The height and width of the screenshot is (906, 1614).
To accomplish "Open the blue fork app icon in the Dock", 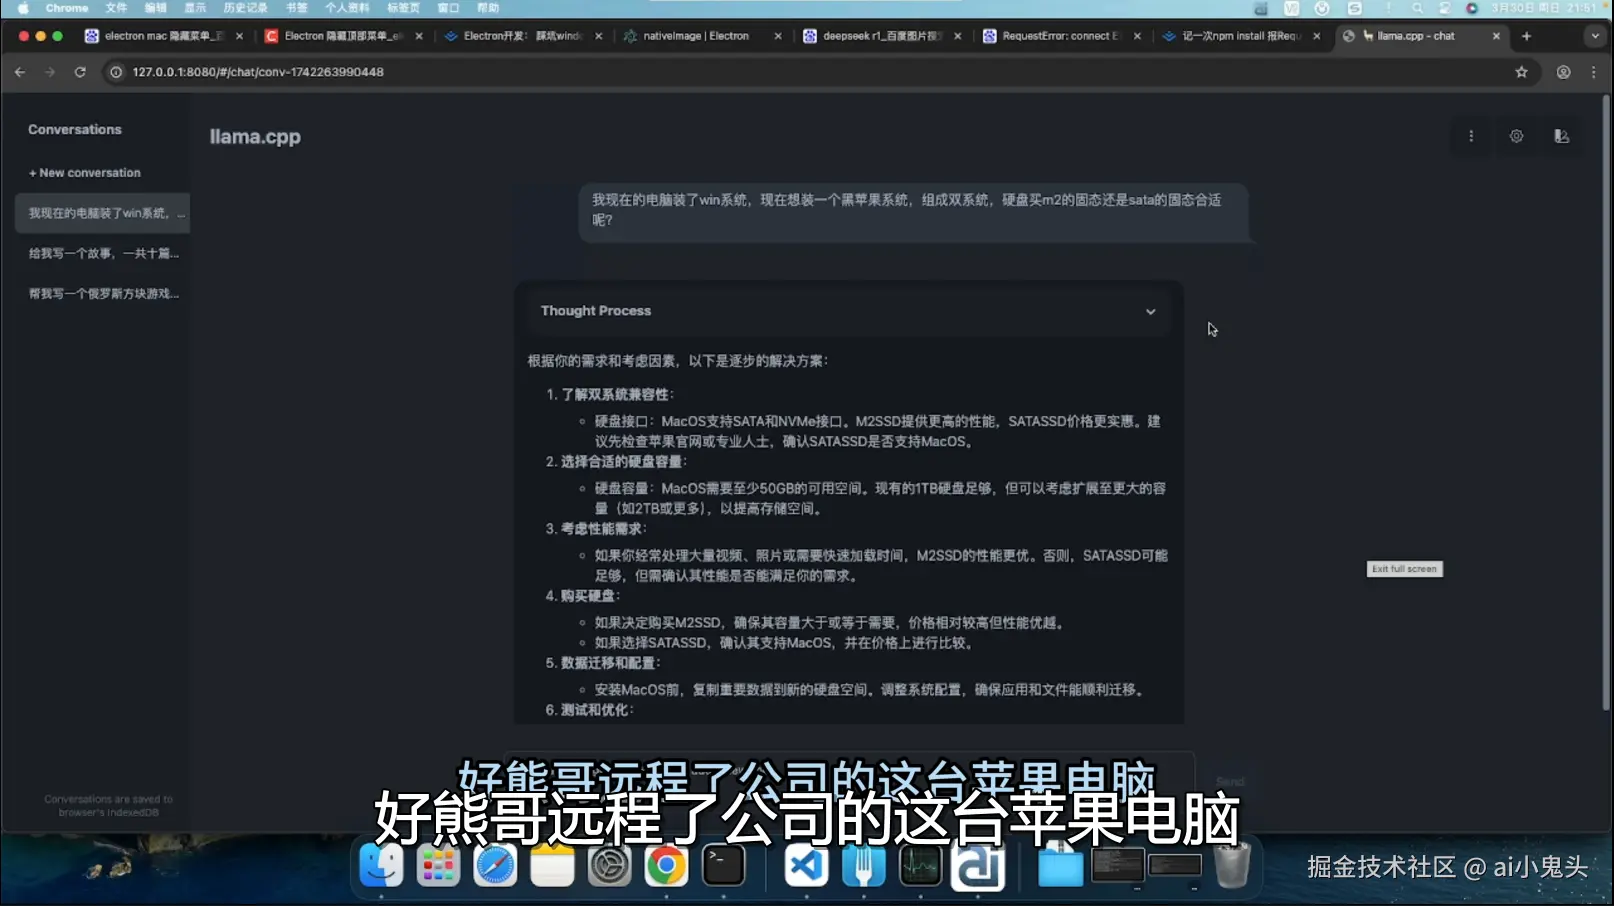I will tap(863, 865).
